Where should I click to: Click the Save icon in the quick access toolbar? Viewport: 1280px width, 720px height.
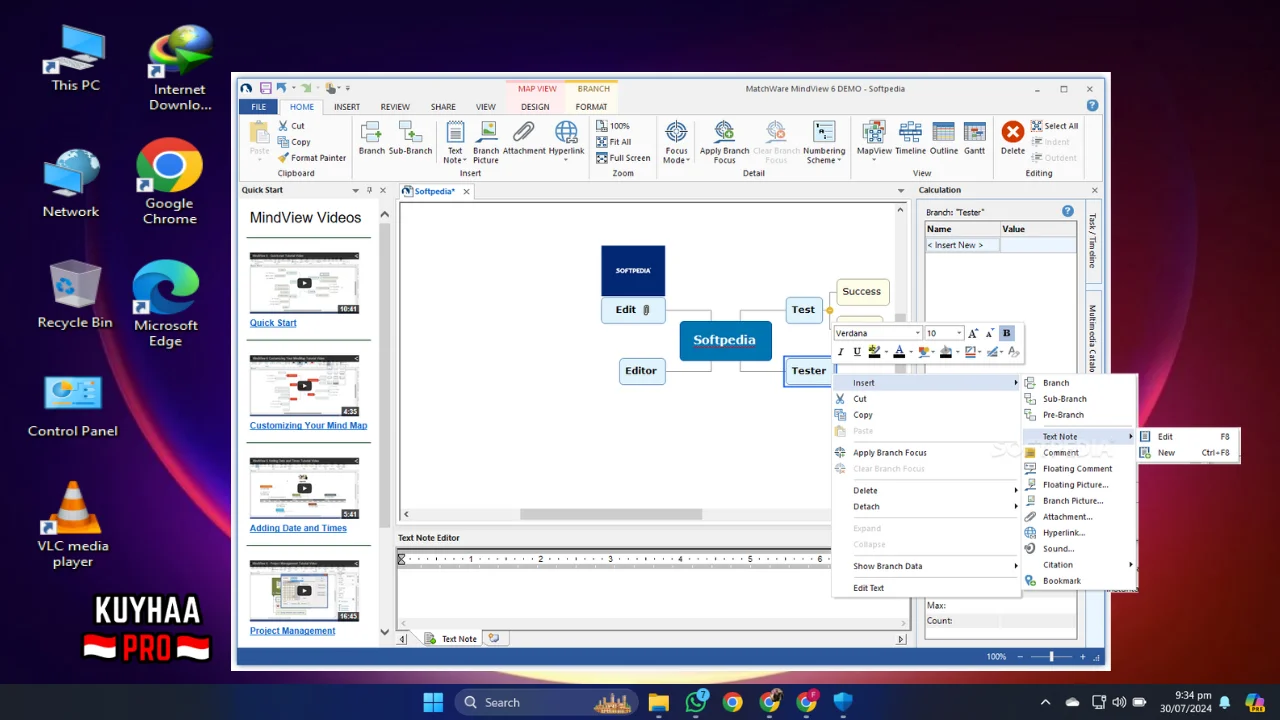pyautogui.click(x=266, y=88)
